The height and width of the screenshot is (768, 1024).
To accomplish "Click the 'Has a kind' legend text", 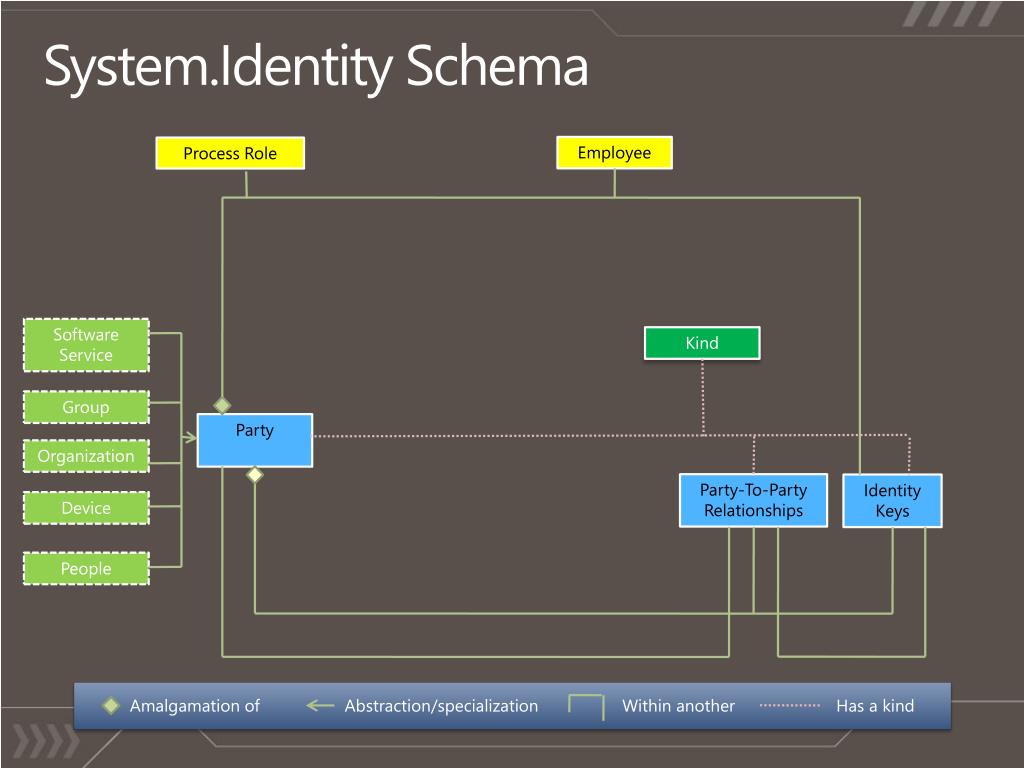I will (875, 706).
